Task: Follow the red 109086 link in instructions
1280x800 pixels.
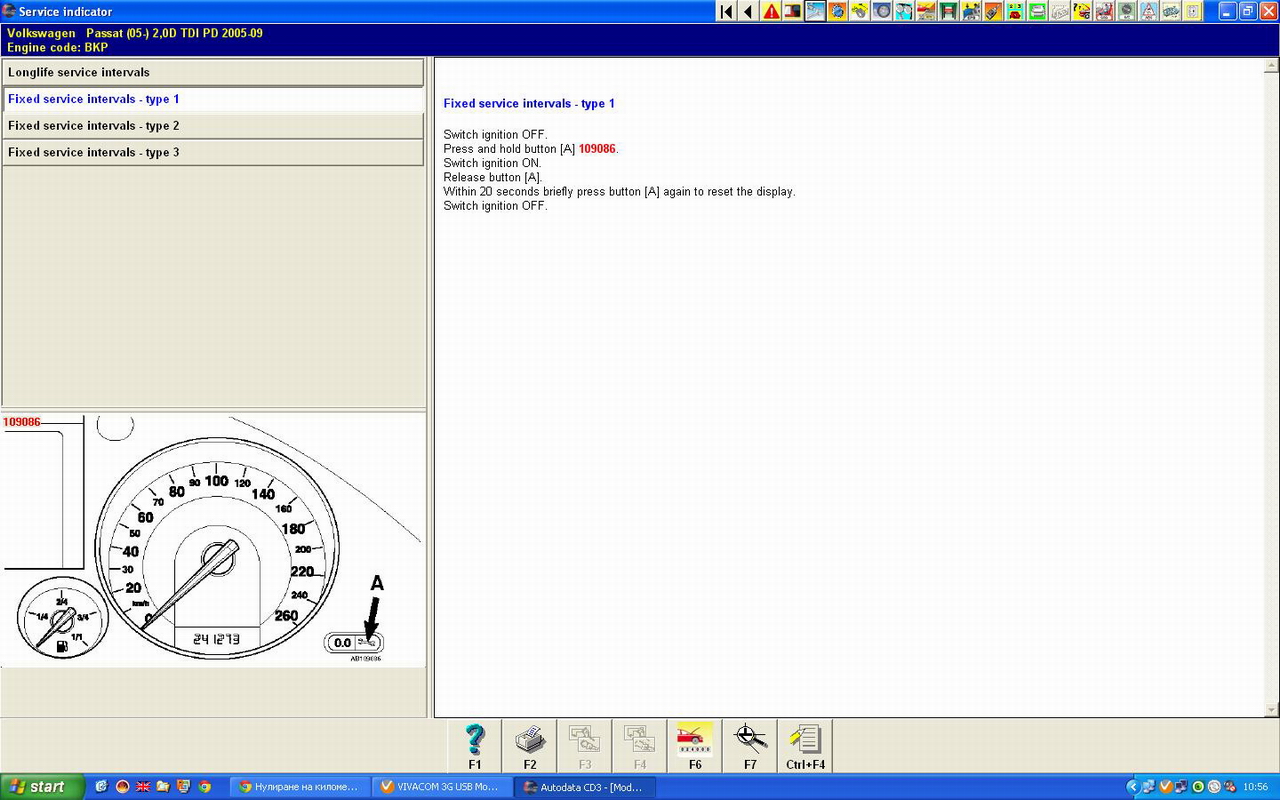Action: tap(597, 149)
